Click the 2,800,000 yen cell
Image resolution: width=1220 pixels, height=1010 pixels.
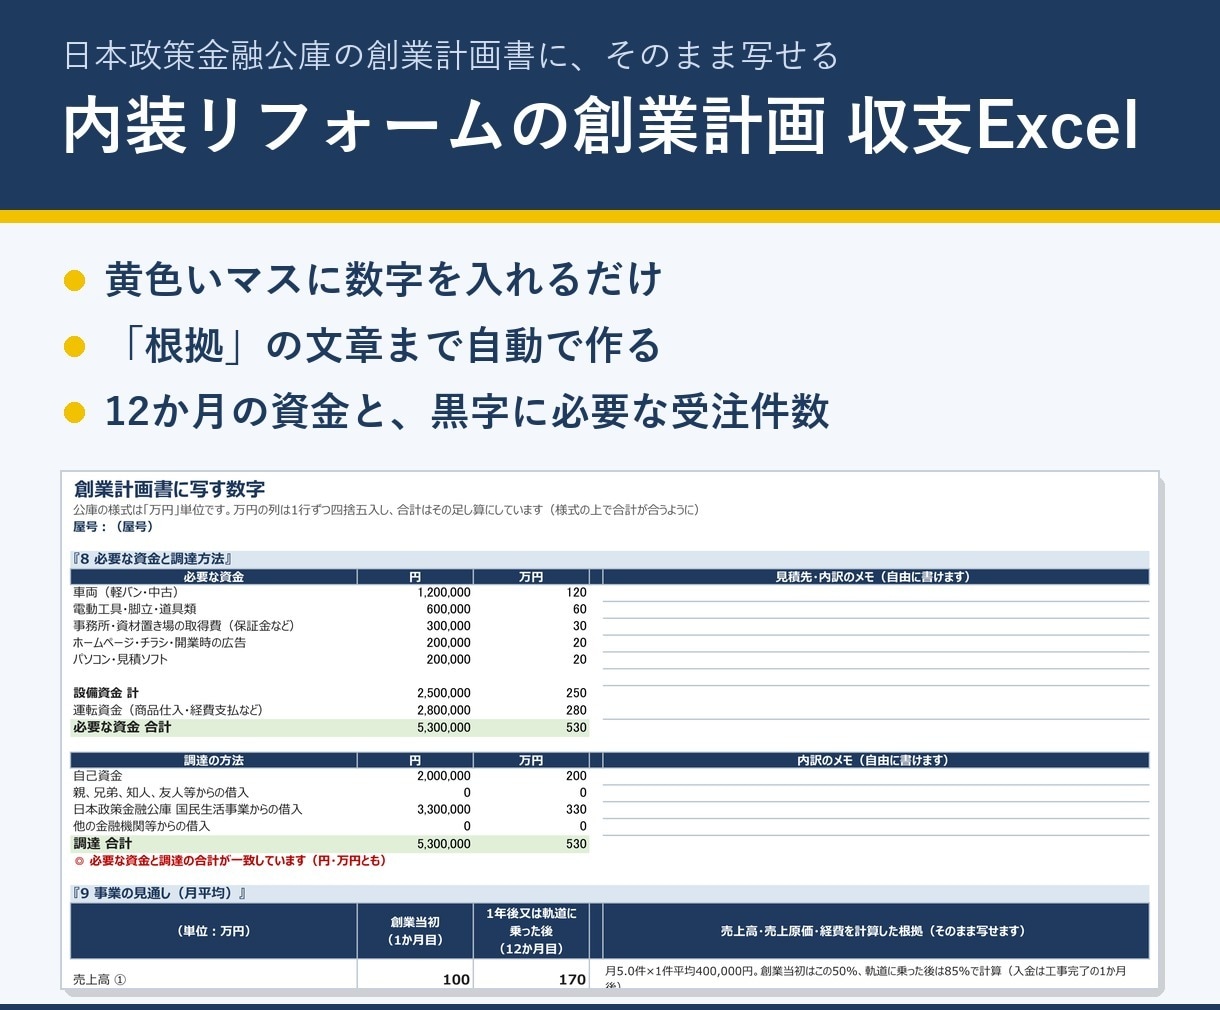click(444, 710)
